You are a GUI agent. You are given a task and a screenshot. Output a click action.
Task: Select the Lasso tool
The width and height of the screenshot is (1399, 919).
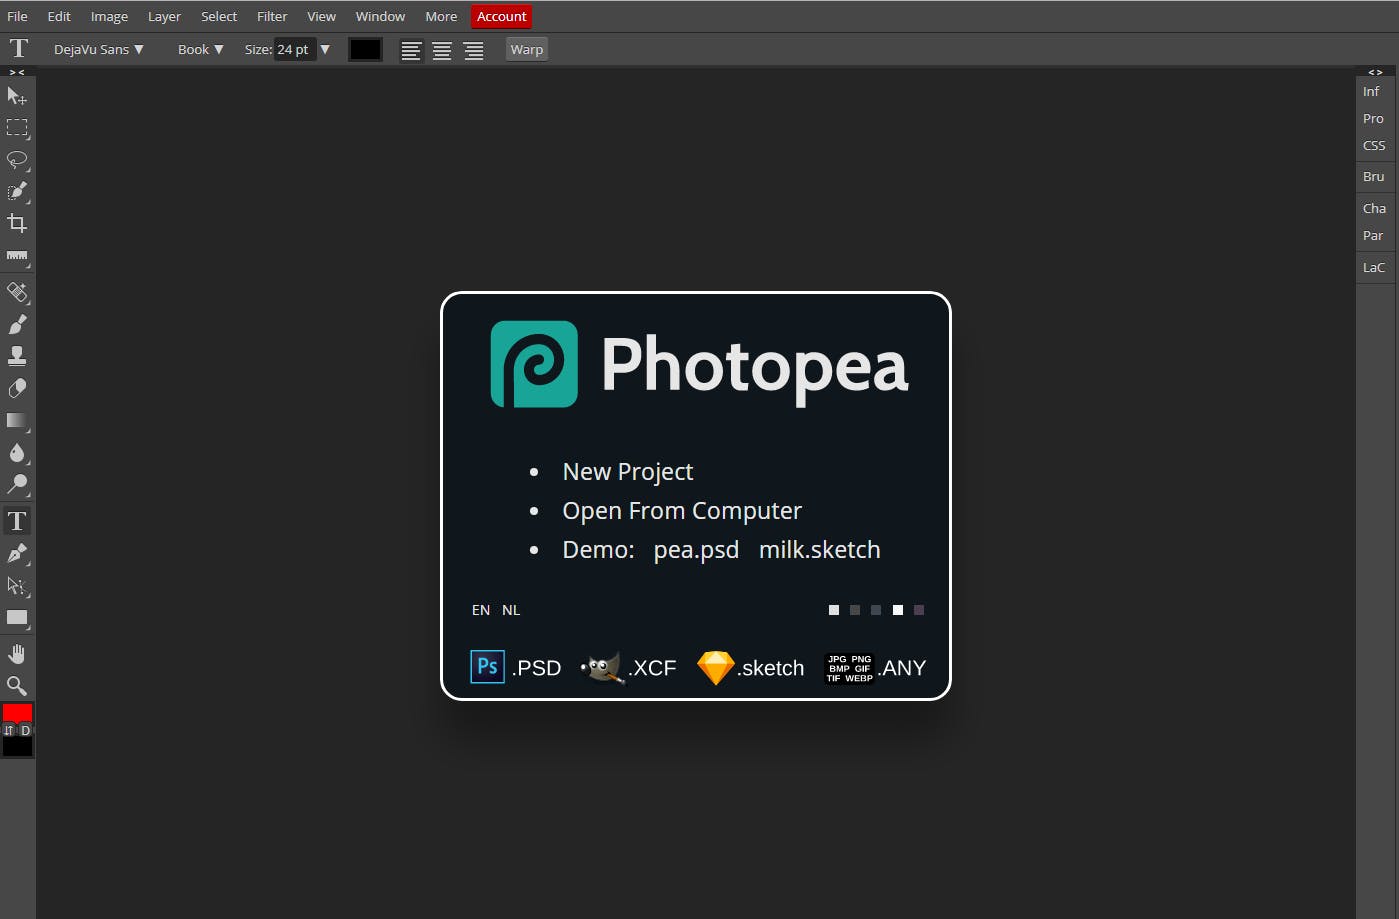[17, 160]
